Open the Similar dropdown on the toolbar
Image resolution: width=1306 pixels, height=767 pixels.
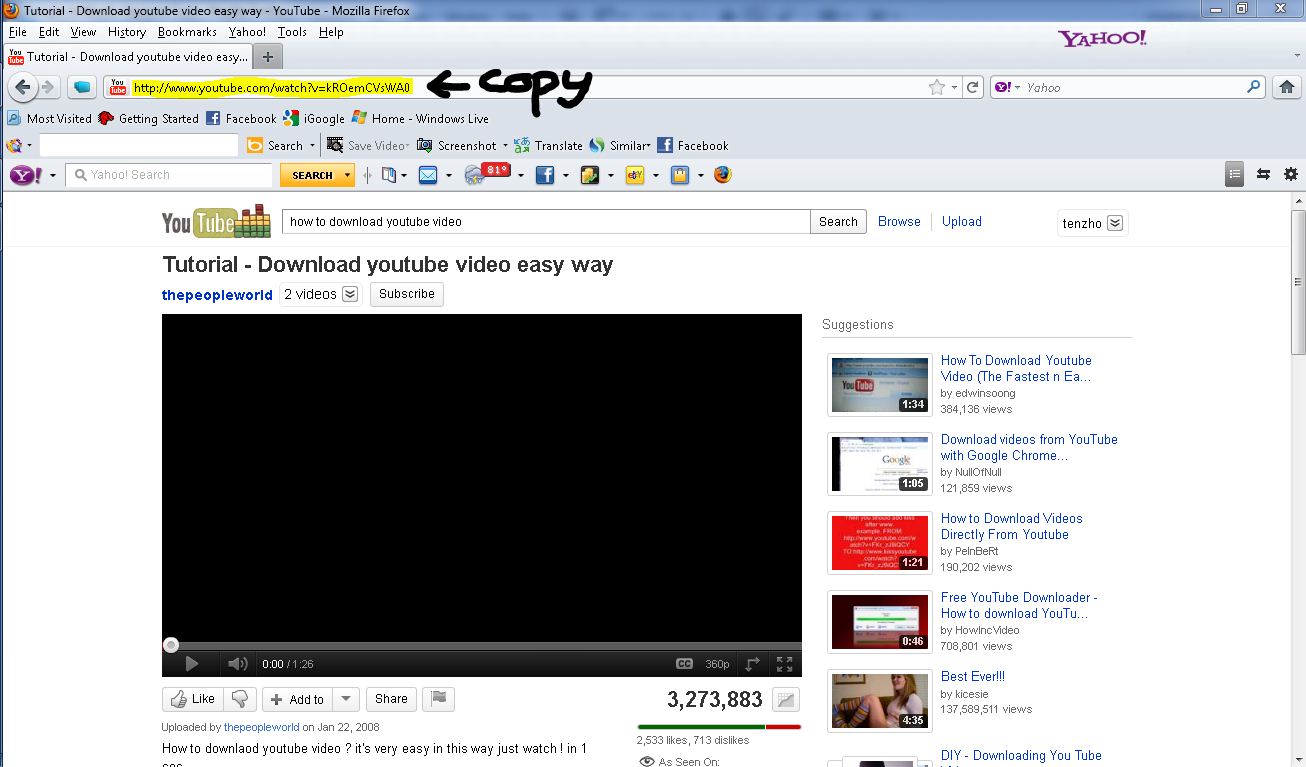(620, 145)
